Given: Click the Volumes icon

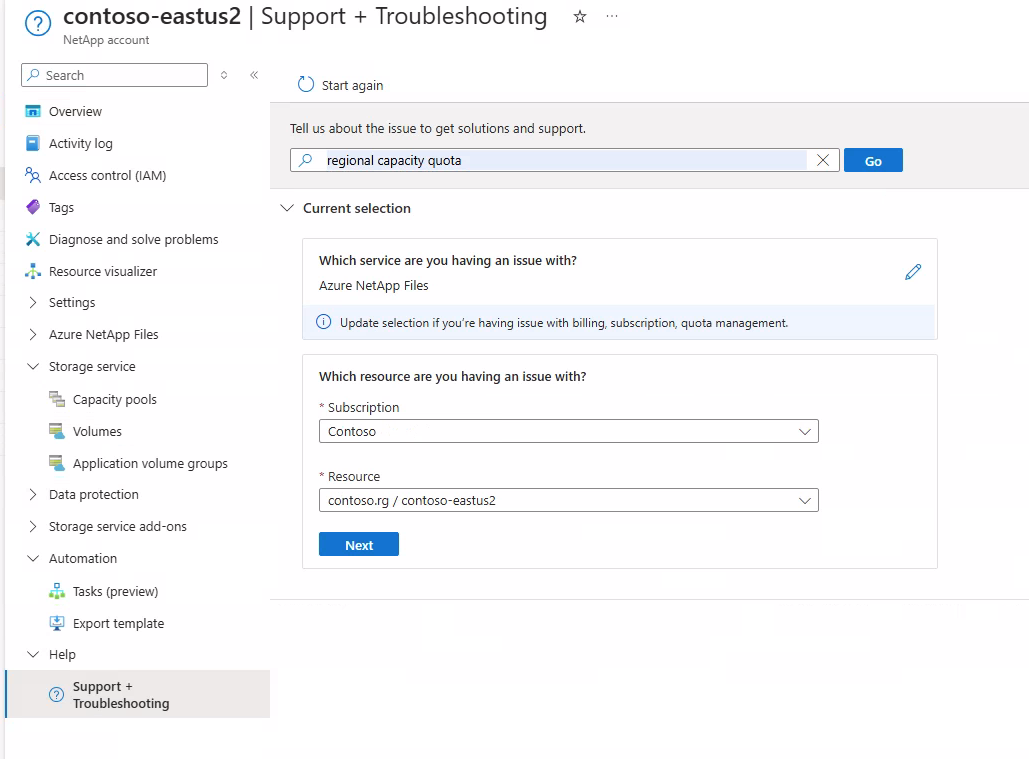Looking at the screenshot, I should coord(57,431).
